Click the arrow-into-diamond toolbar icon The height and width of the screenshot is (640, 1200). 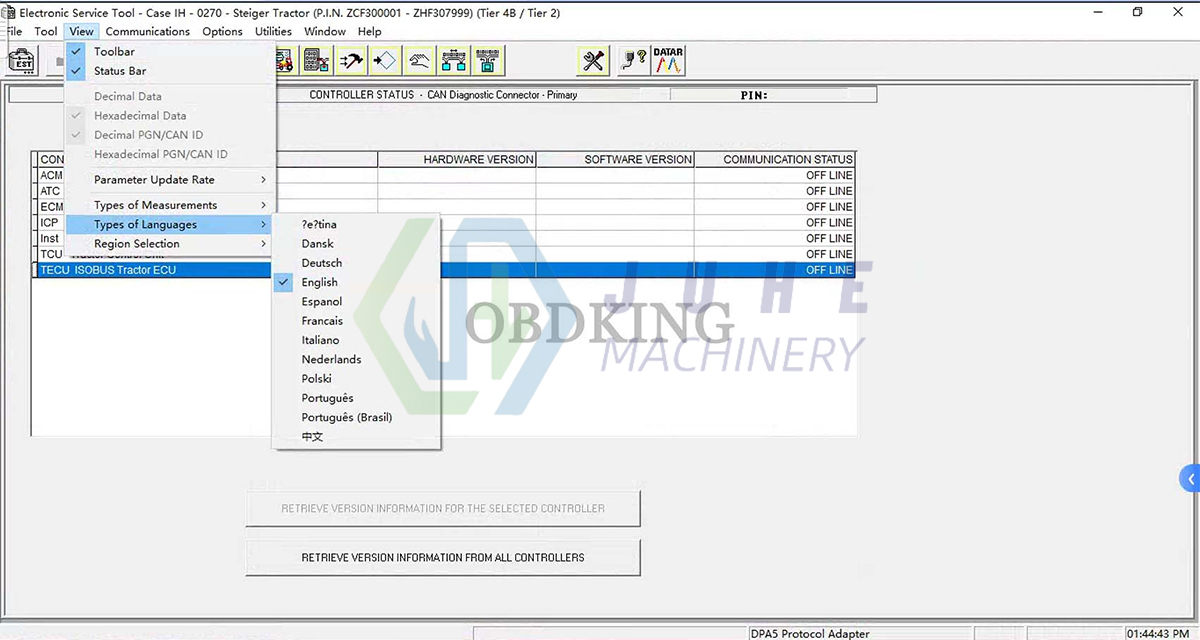385,61
